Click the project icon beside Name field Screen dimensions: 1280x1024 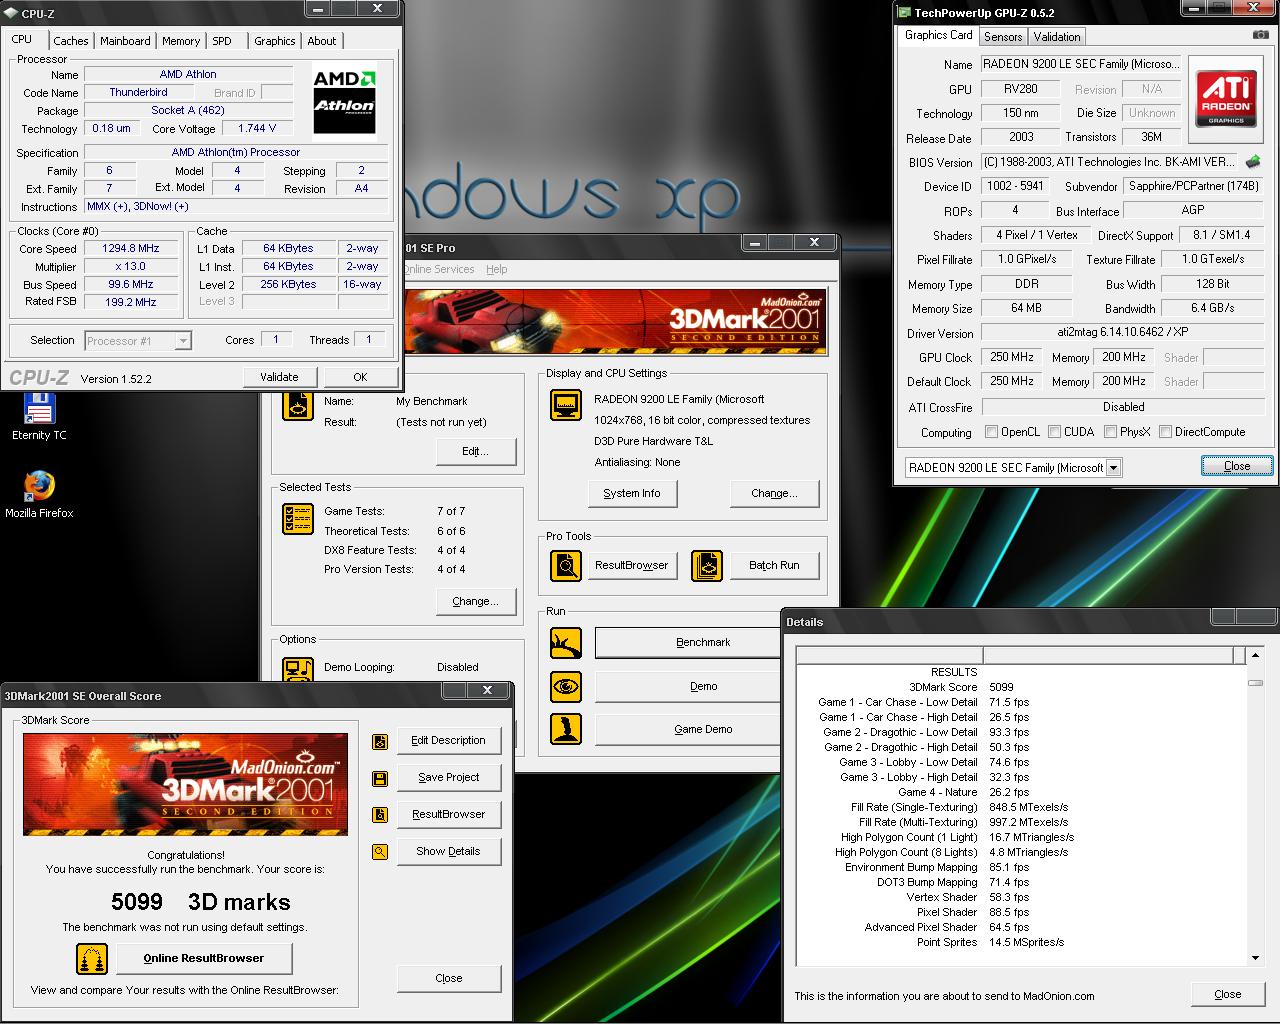point(298,405)
